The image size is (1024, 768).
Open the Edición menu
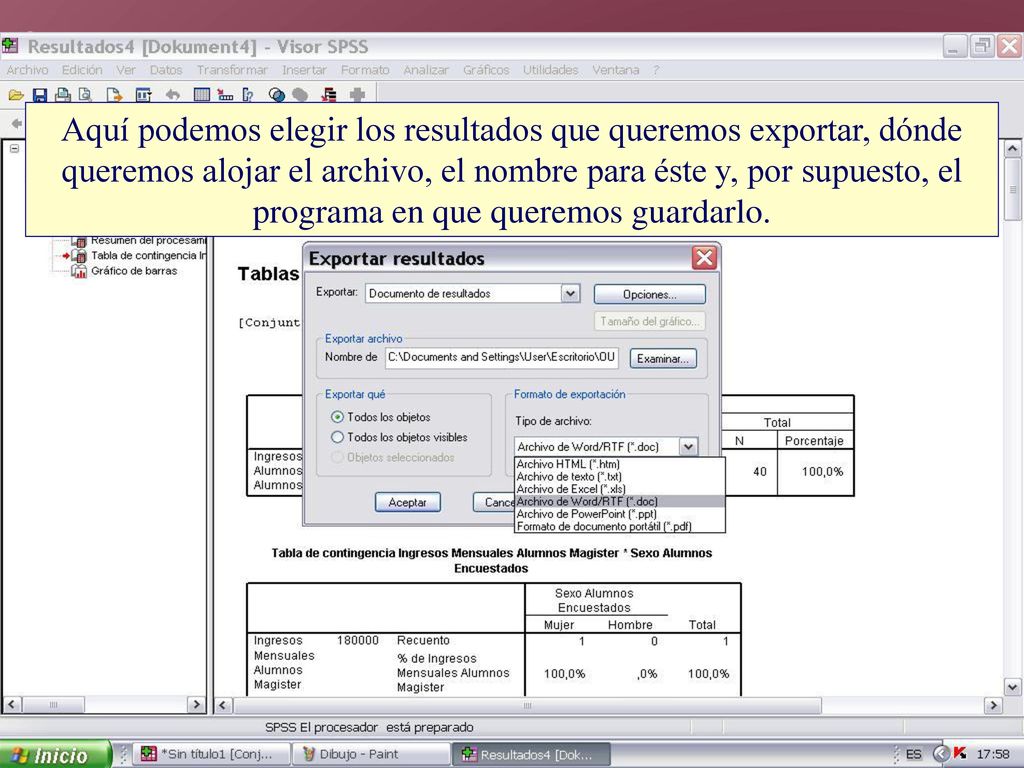click(82, 69)
